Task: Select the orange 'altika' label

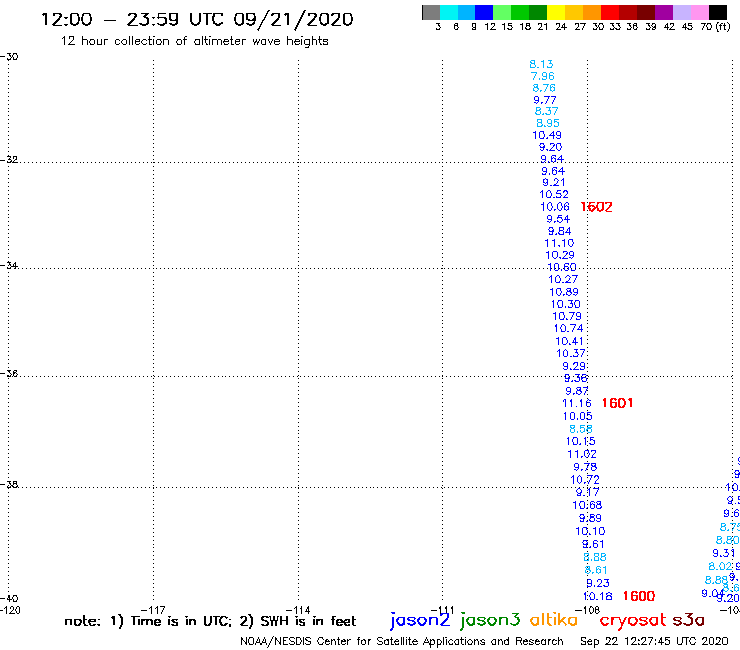Action: click(x=554, y=619)
